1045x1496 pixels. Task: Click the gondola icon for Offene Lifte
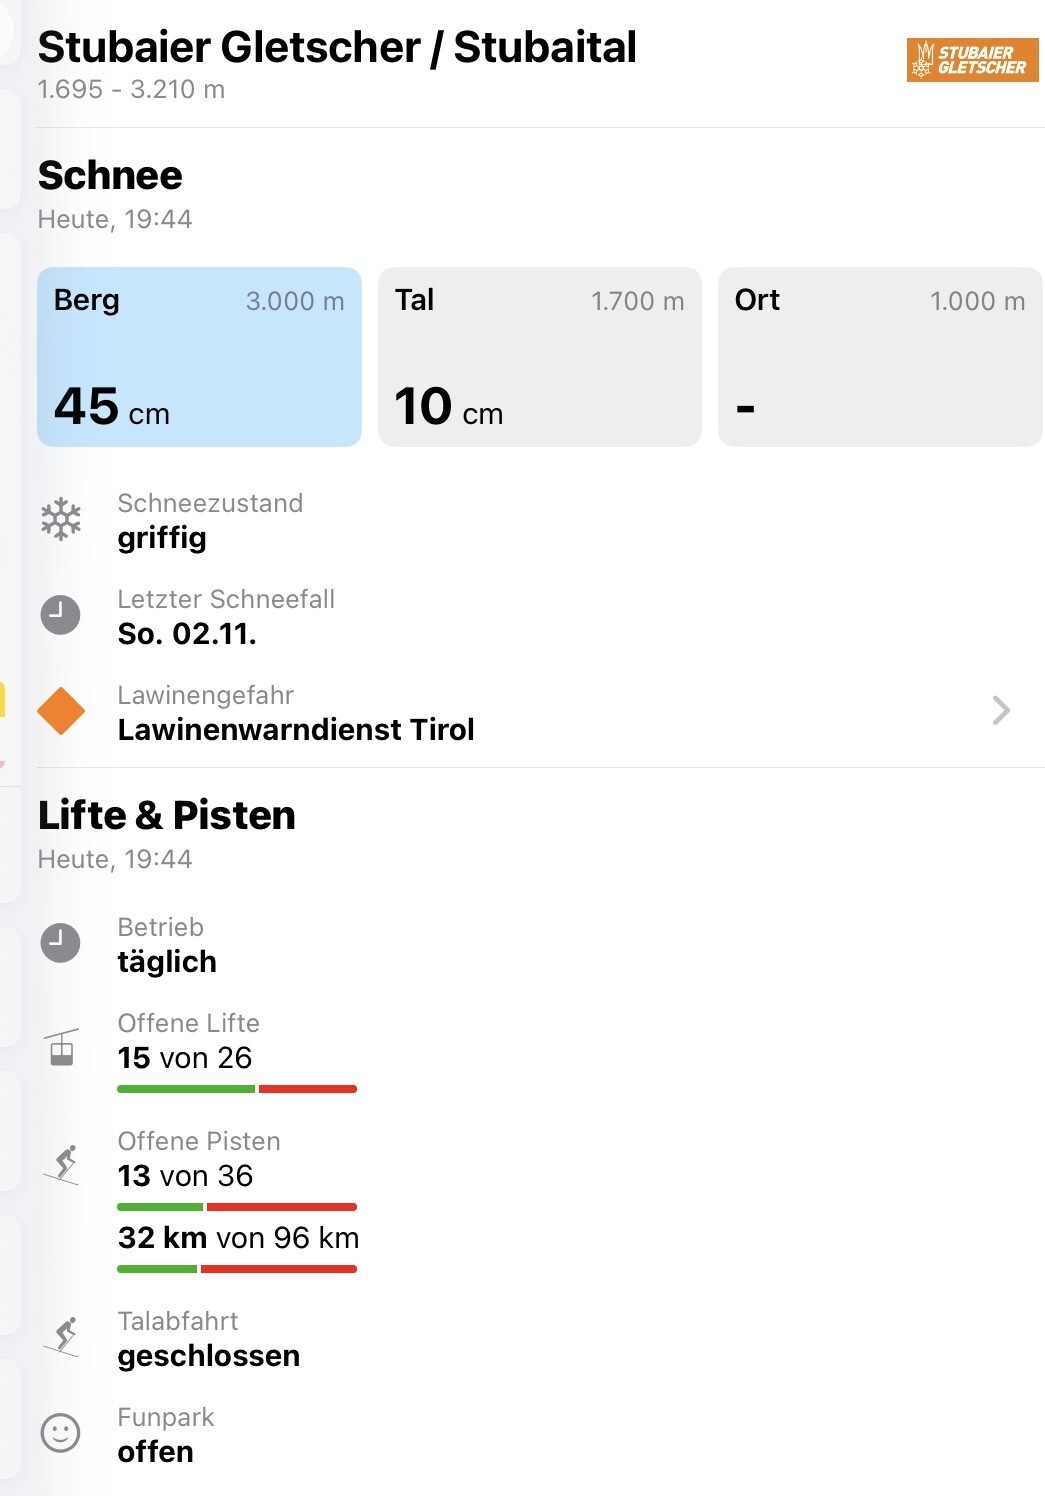click(x=62, y=1047)
